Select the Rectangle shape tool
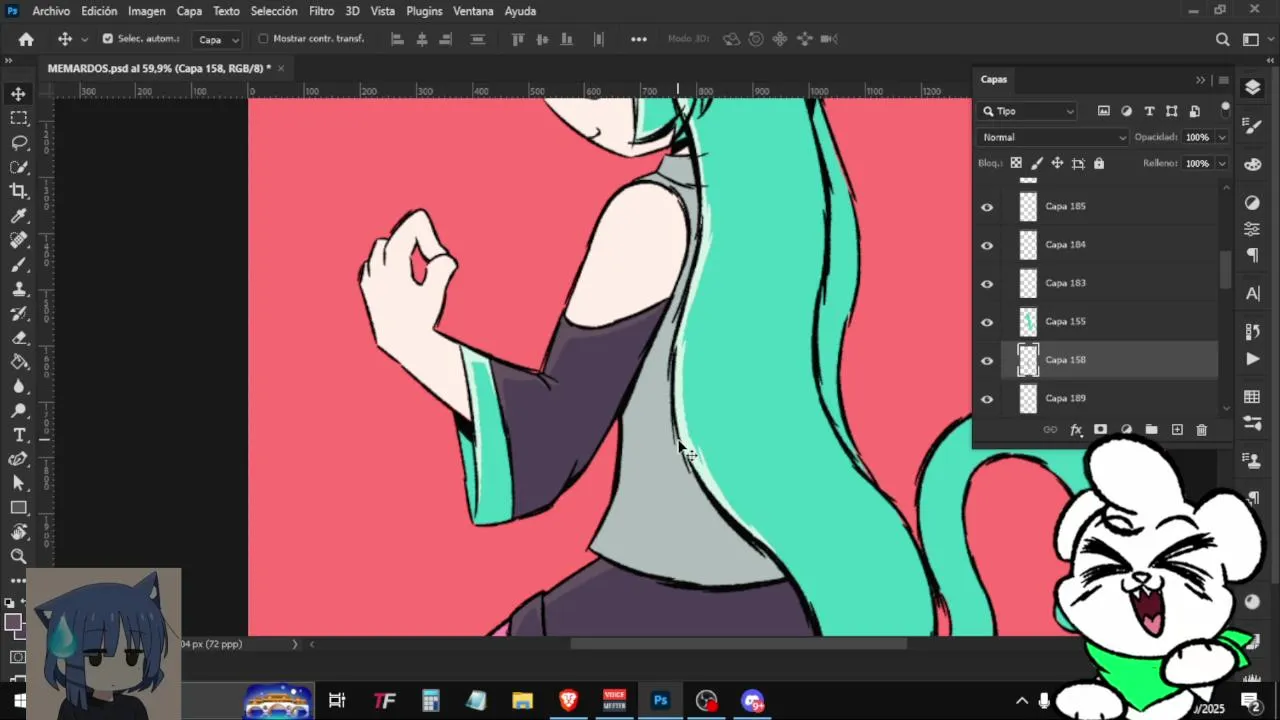 [18, 508]
